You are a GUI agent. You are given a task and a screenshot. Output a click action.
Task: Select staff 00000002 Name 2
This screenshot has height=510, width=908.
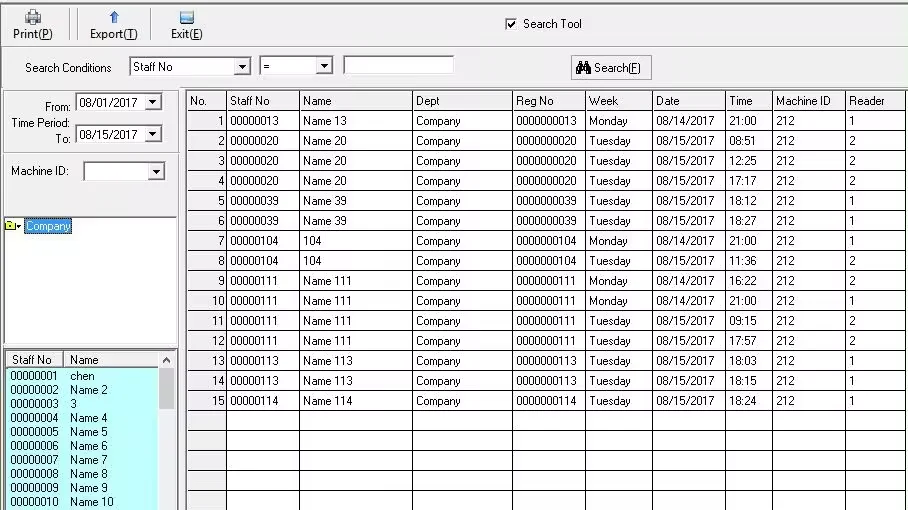(82, 390)
